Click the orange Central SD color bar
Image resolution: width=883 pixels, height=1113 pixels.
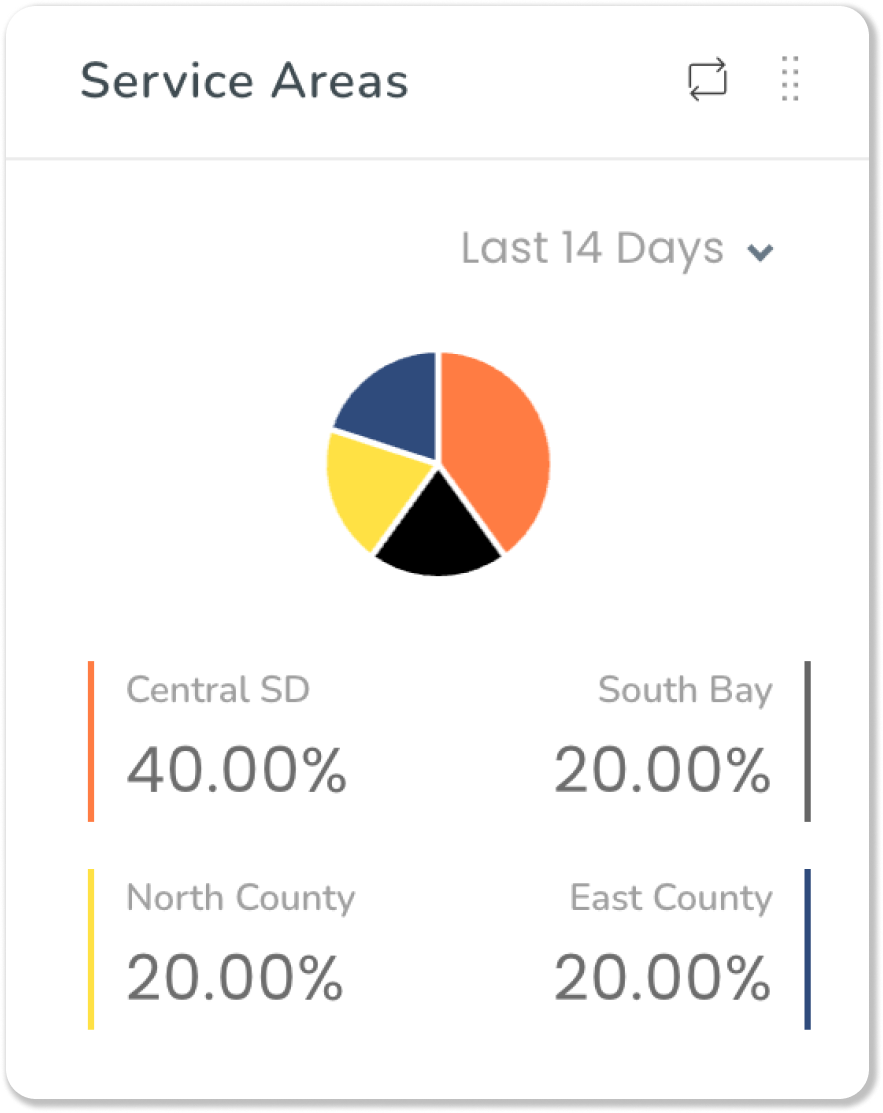(91, 741)
